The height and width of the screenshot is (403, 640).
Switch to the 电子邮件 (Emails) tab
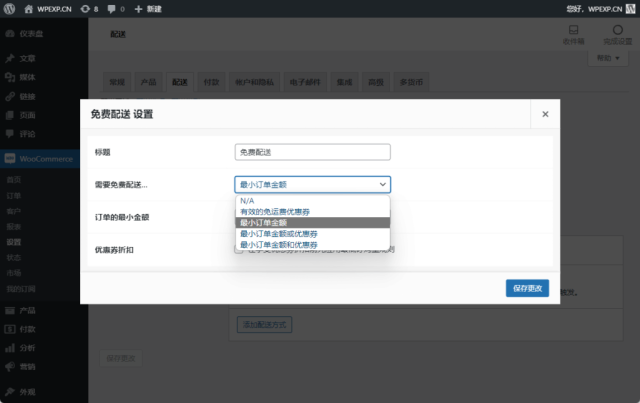point(305,82)
